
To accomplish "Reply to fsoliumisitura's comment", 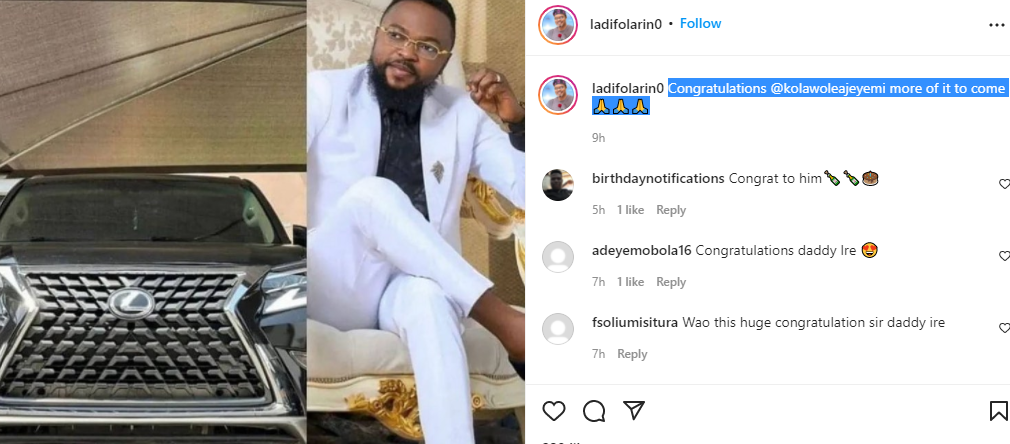I will coord(632,354).
